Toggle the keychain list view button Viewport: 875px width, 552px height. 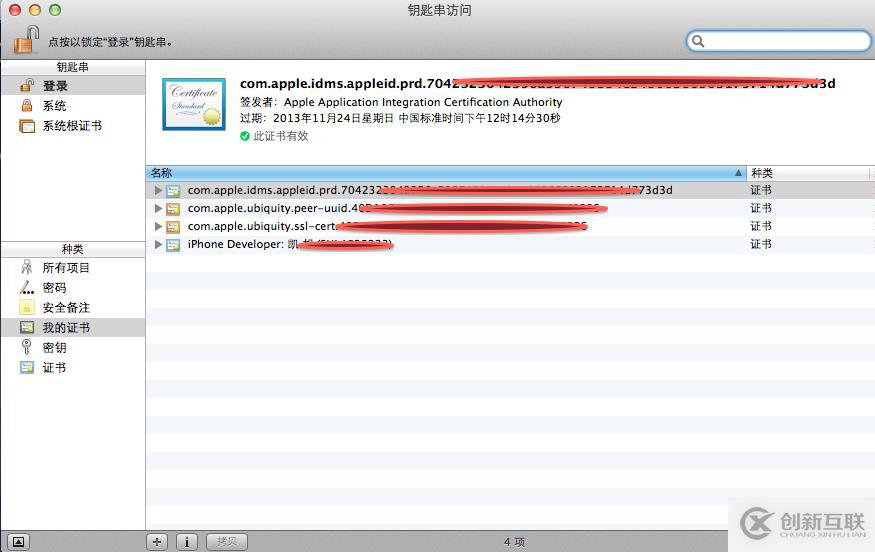(x=18, y=541)
